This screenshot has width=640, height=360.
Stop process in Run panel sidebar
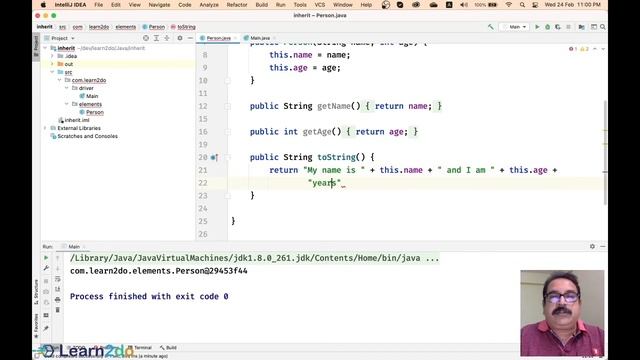coord(46,281)
